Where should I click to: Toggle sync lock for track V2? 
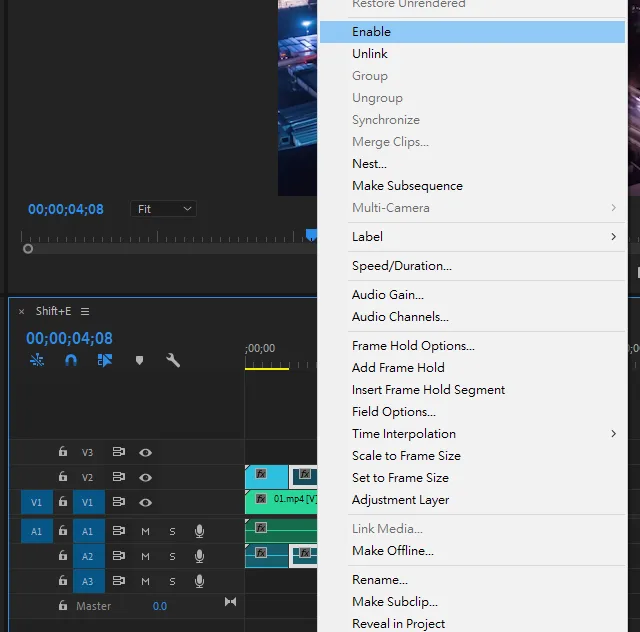[x=119, y=477]
